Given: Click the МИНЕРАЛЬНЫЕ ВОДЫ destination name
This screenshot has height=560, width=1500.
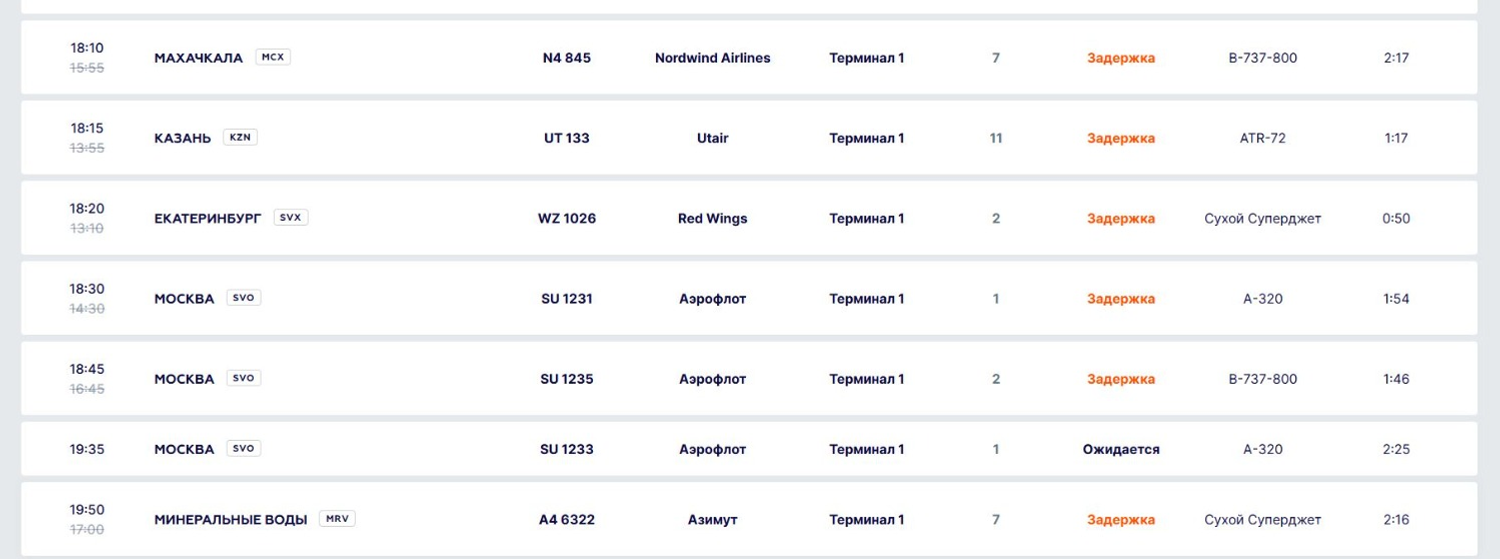Looking at the screenshot, I should [231, 520].
